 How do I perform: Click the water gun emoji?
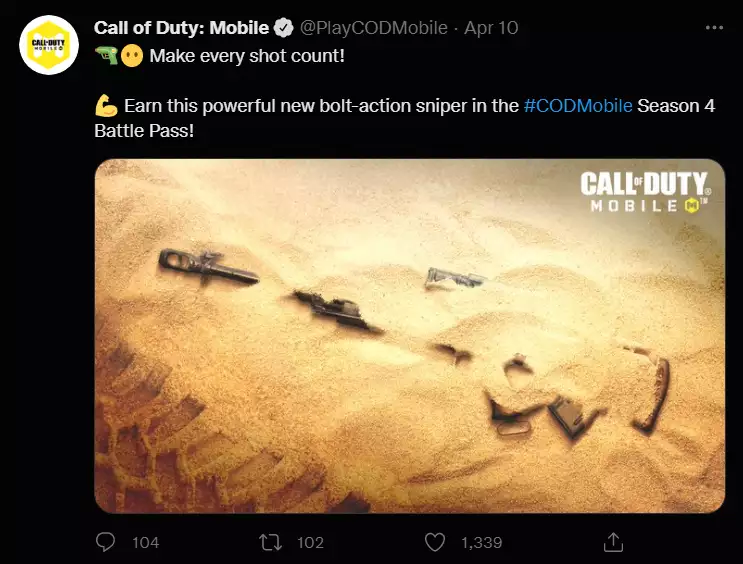105,55
